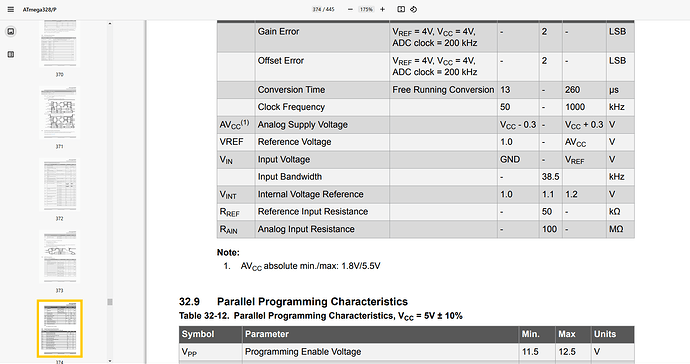Screen dimensions: 690x364
Task: Click the page number field showing 374
Action: pos(316,9)
